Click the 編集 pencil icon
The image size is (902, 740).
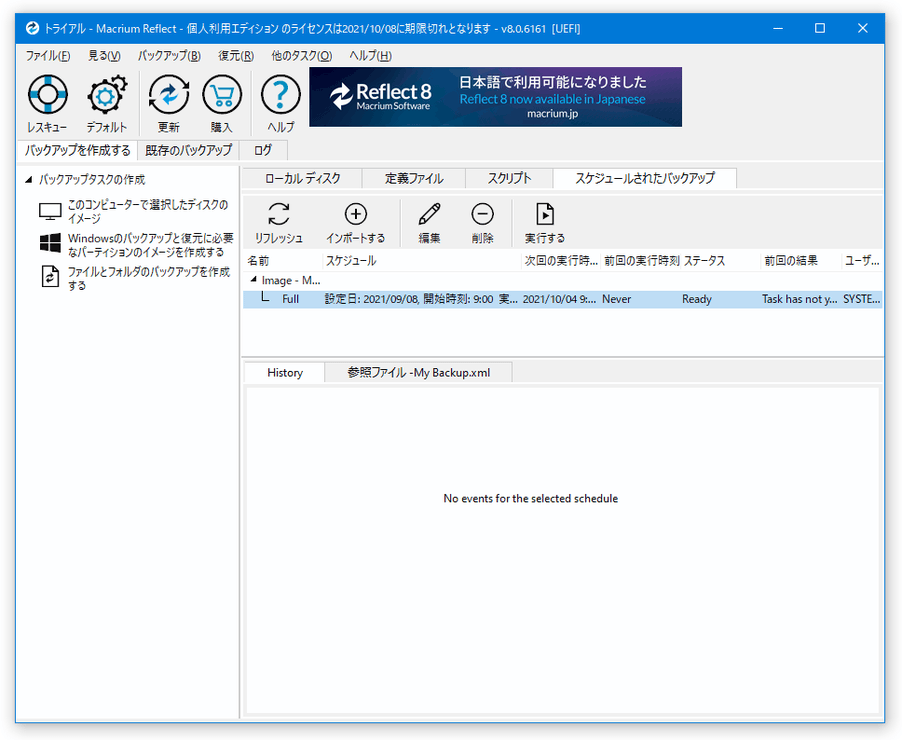coord(429,214)
